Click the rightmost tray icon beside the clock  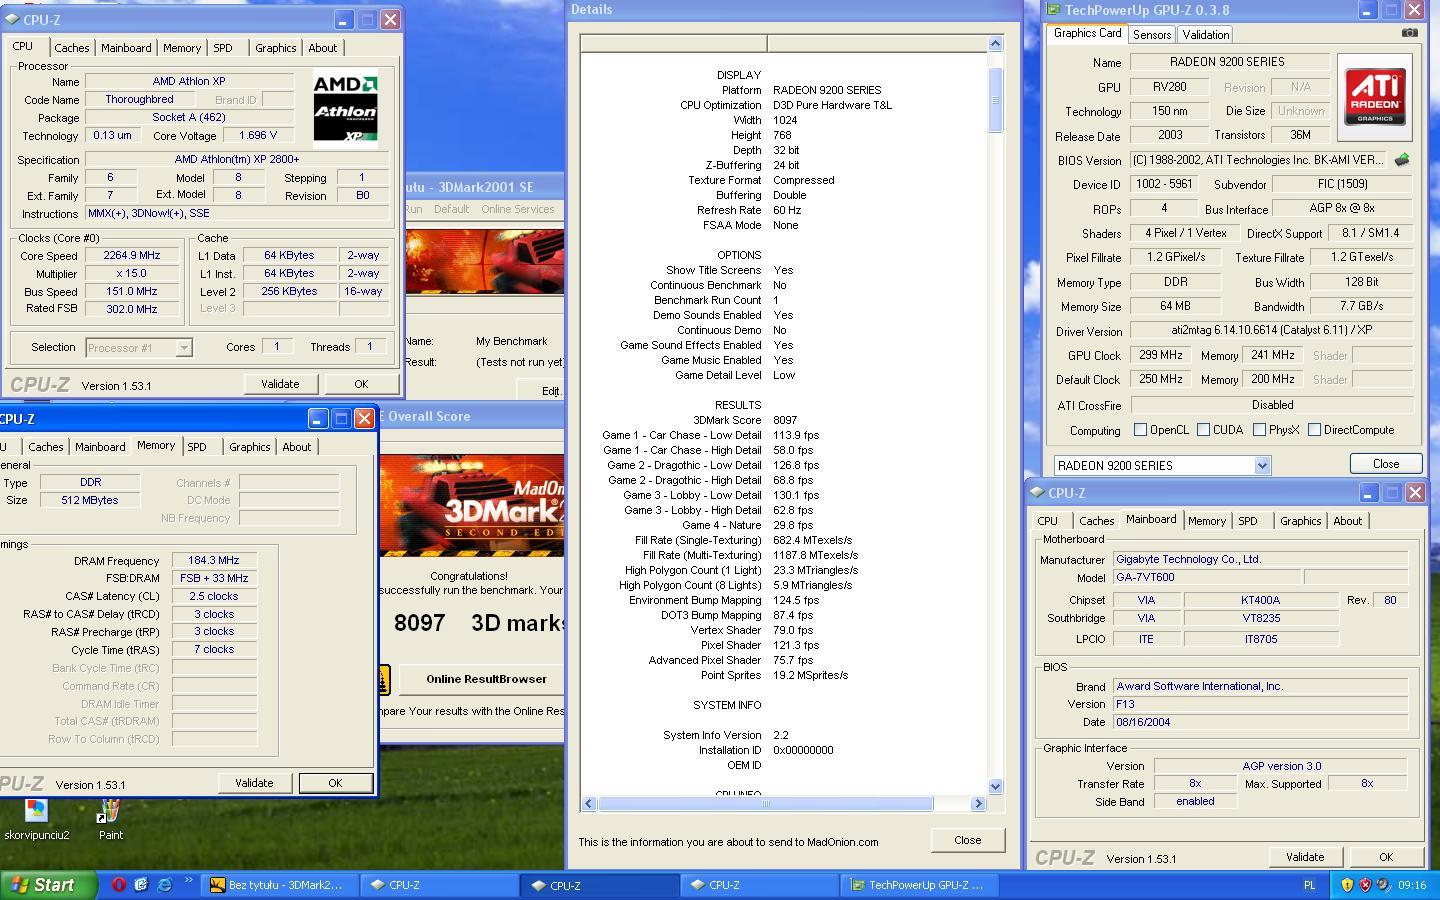coord(1383,885)
